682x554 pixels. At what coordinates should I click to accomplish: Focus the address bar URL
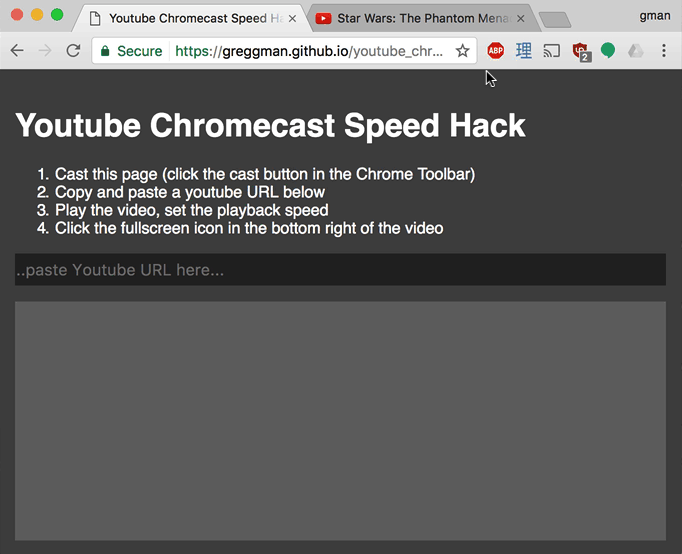[309, 51]
